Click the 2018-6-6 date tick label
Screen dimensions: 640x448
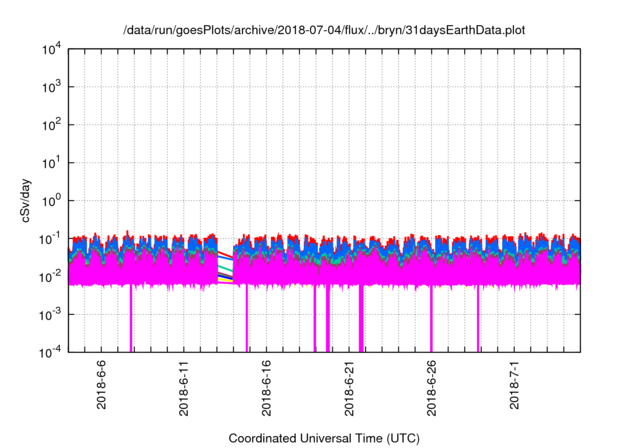click(101, 384)
